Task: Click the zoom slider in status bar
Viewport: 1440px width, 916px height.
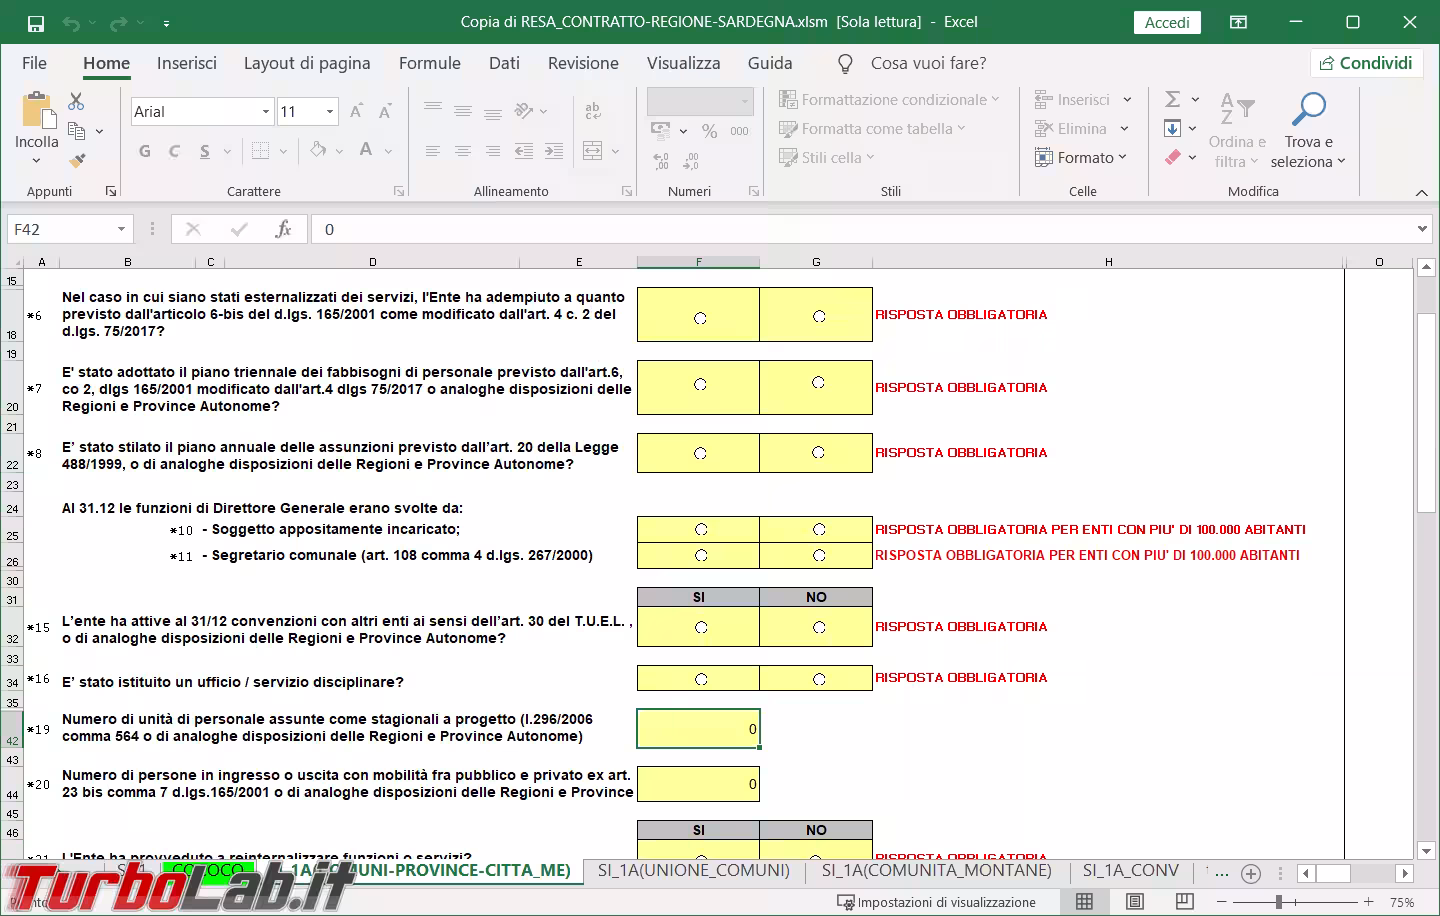Action: [x=1279, y=902]
